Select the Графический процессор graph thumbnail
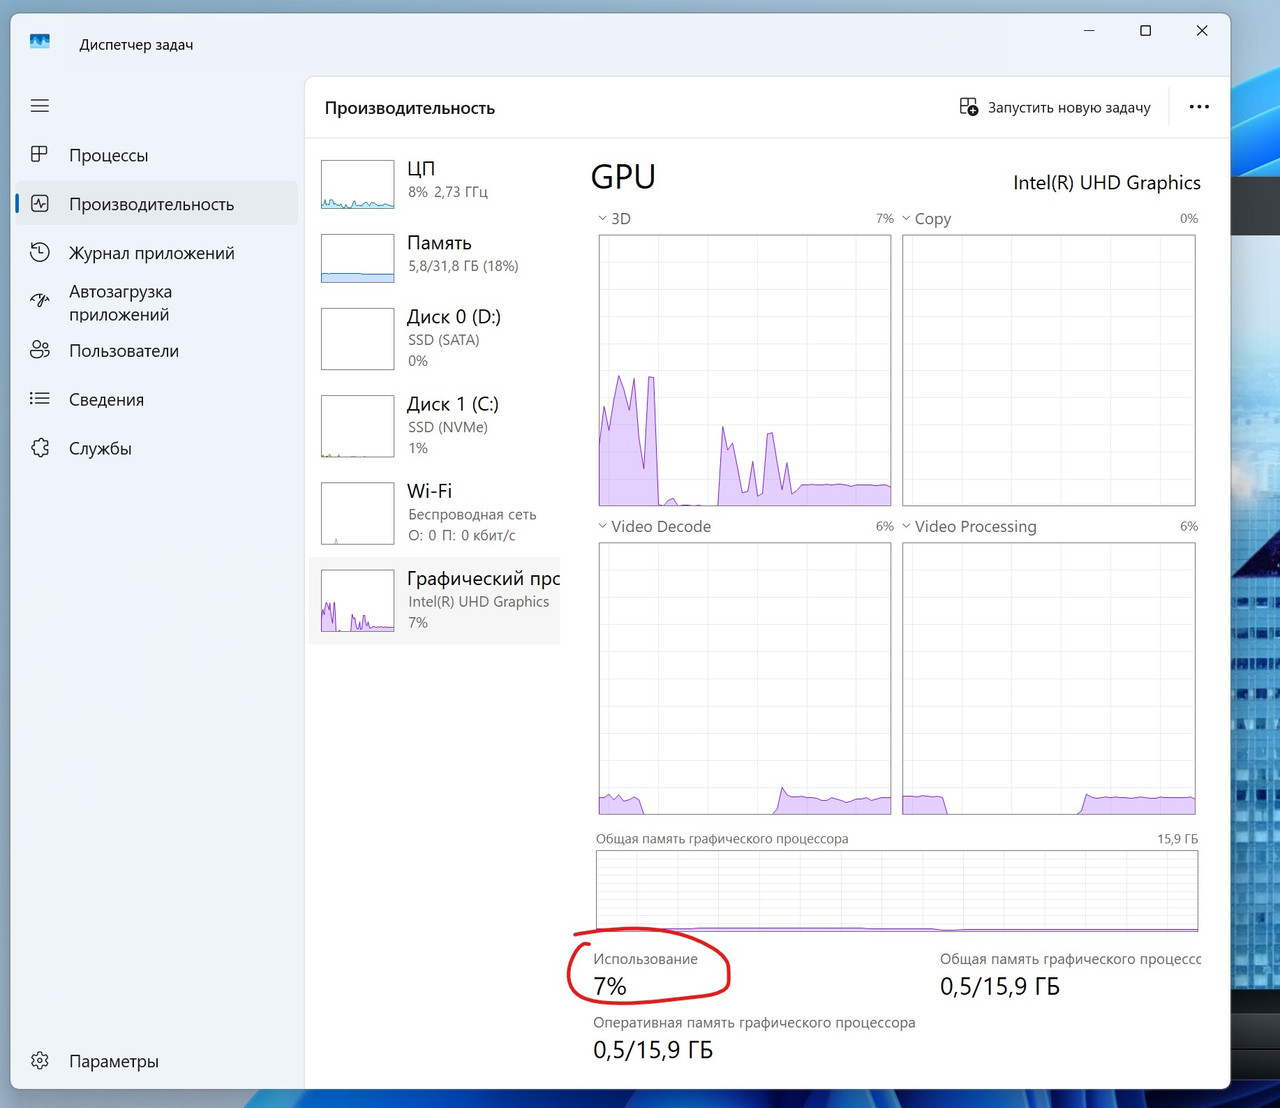 click(x=357, y=601)
